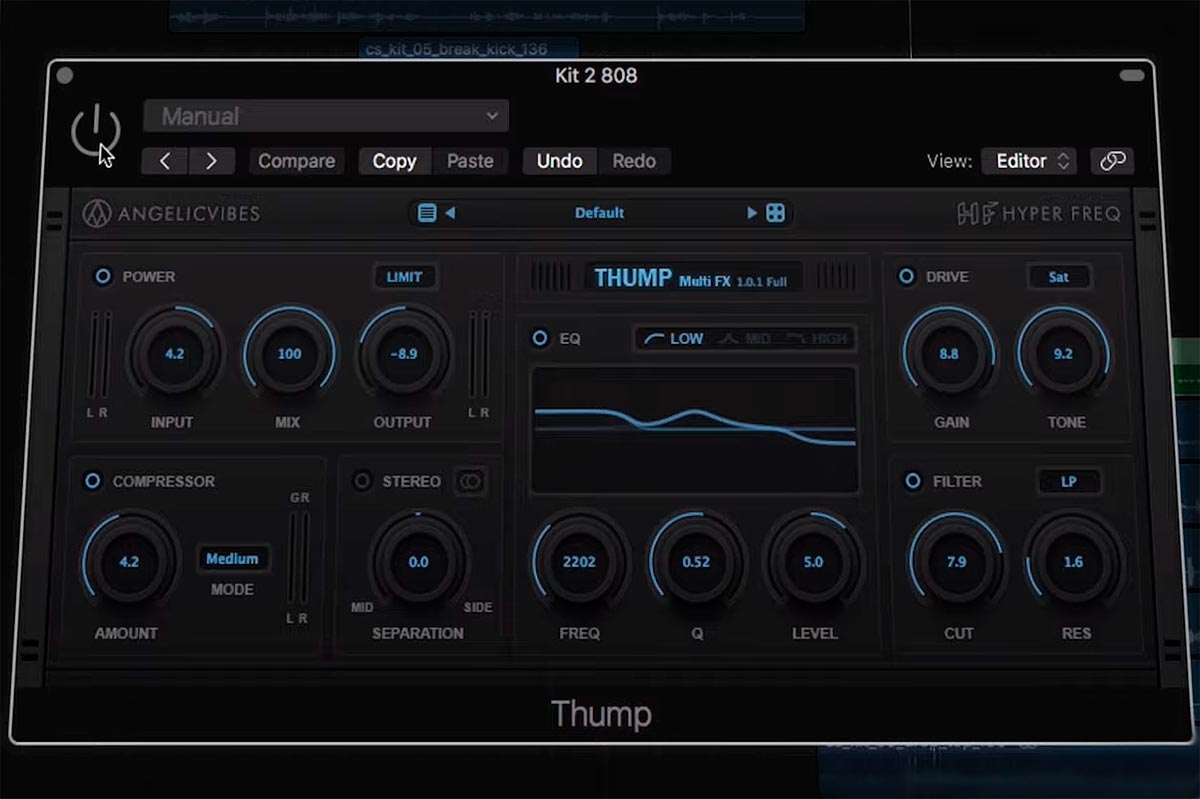Select the LOW EQ band tab
The height and width of the screenshot is (799, 1200).
tap(674, 339)
